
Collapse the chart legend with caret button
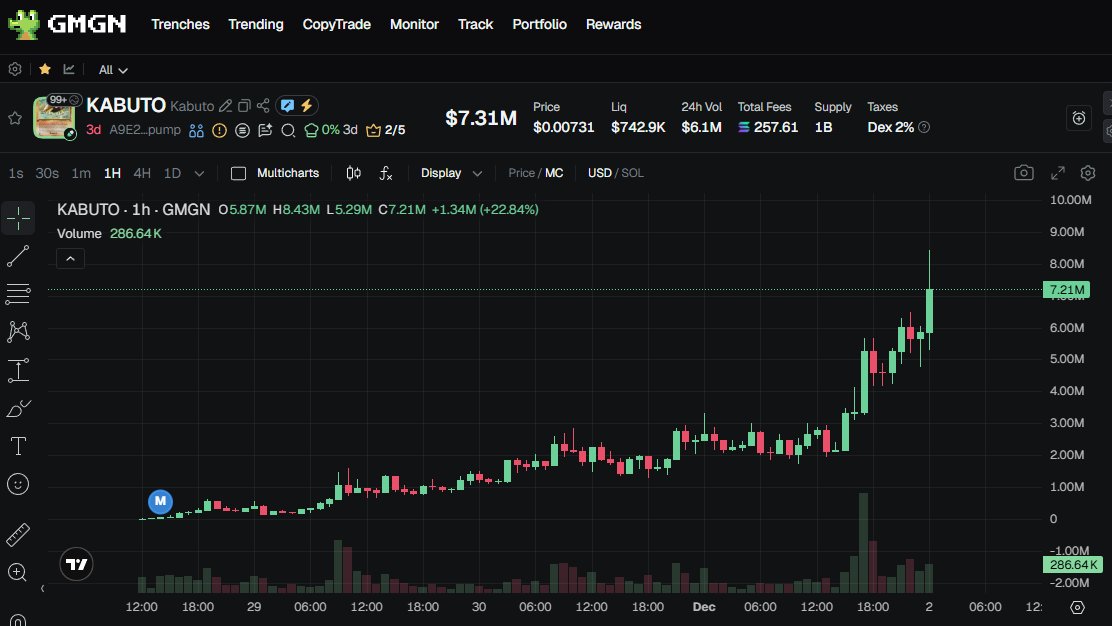(x=70, y=259)
